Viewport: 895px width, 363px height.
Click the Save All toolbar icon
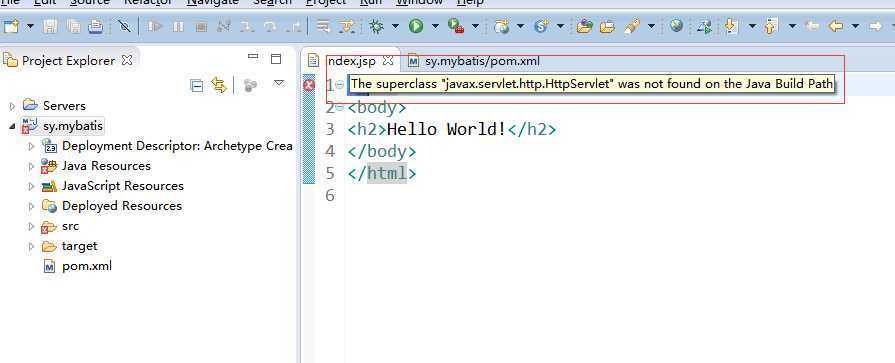click(74, 26)
